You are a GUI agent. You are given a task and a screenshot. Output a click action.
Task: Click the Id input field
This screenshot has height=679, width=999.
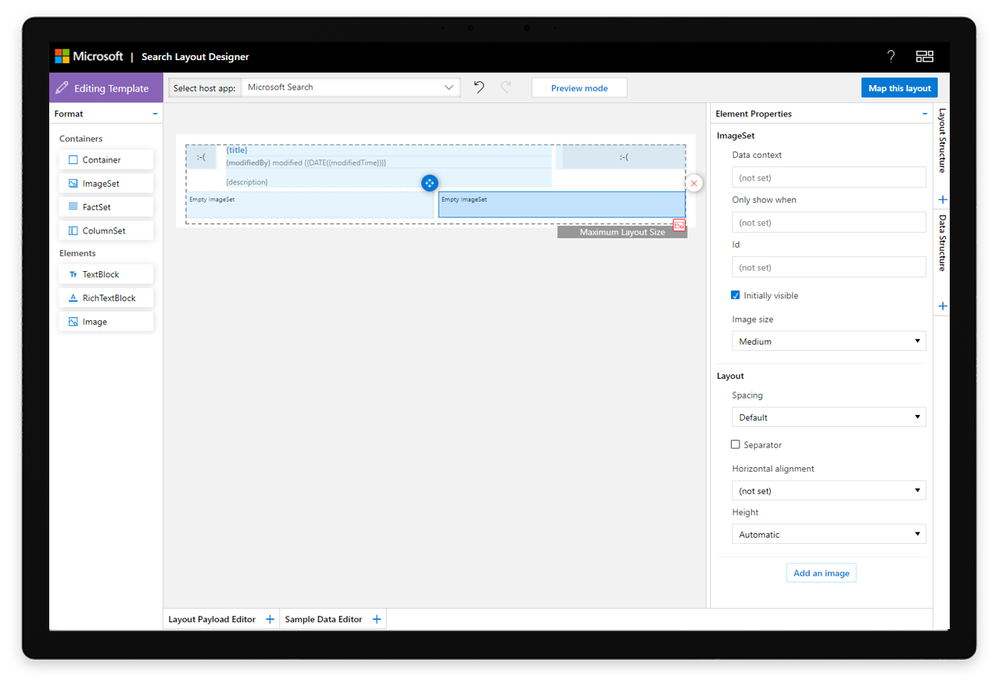click(x=828, y=268)
